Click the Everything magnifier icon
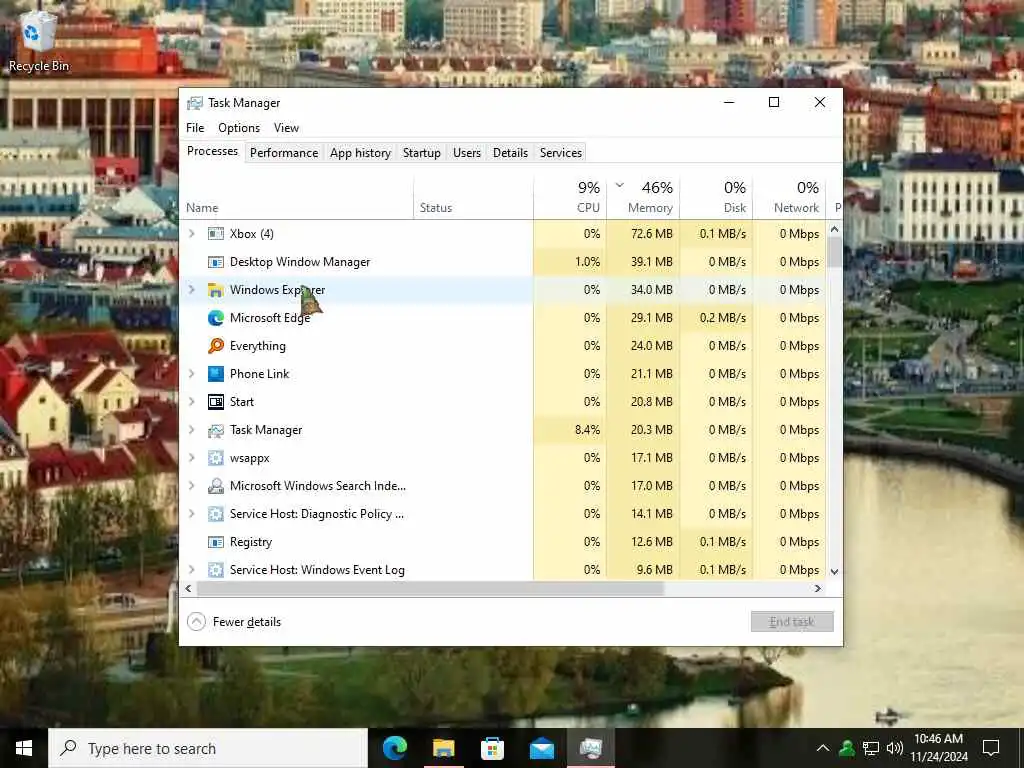 tap(216, 345)
